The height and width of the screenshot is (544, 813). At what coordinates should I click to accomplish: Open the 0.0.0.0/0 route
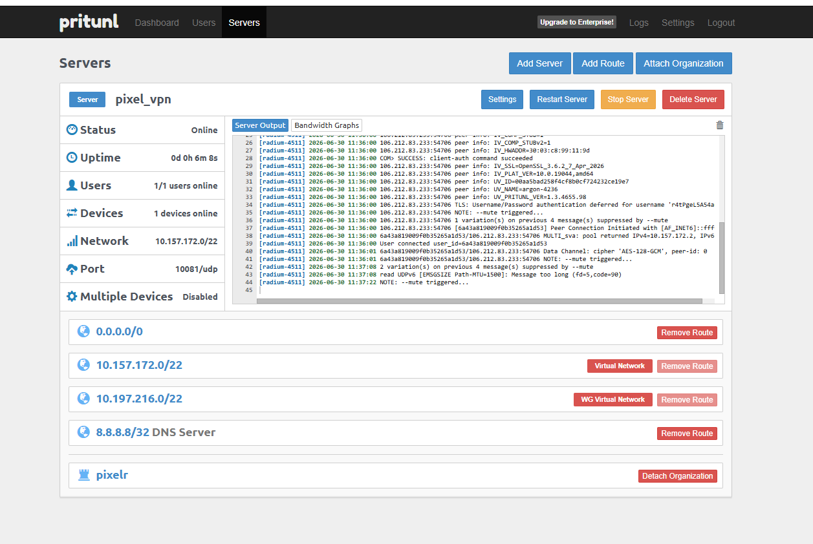point(119,331)
